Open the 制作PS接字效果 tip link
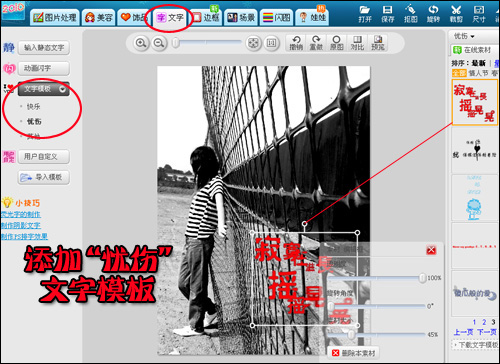This screenshot has width=500, height=364. (24, 236)
